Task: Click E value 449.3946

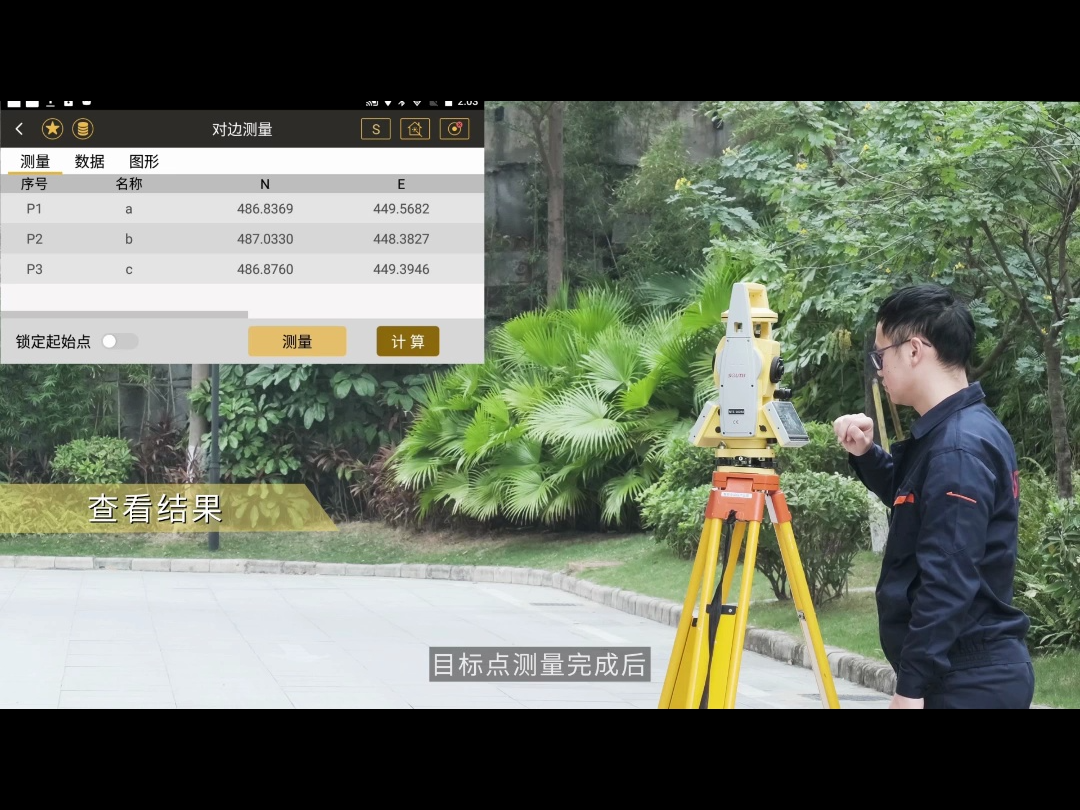Action: [401, 269]
